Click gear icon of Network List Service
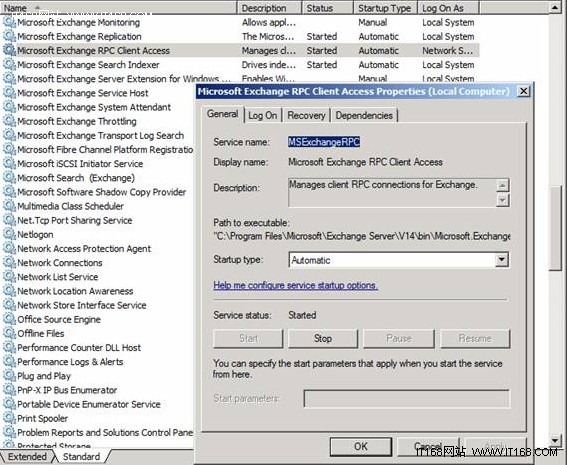567x465 pixels. (9, 277)
